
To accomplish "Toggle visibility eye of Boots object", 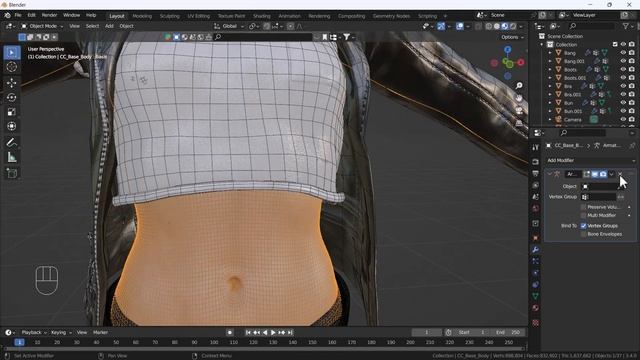I will [623, 69].
